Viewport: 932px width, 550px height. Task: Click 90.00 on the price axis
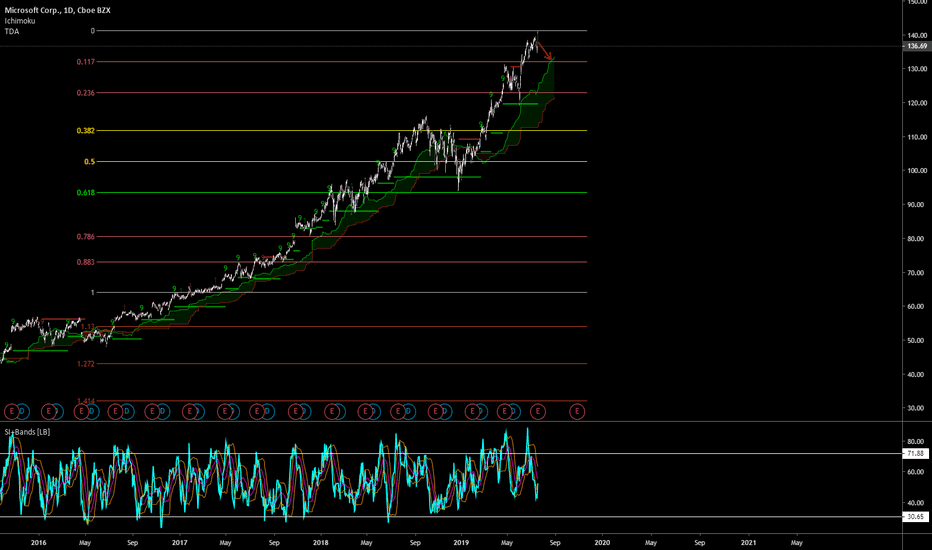point(917,205)
